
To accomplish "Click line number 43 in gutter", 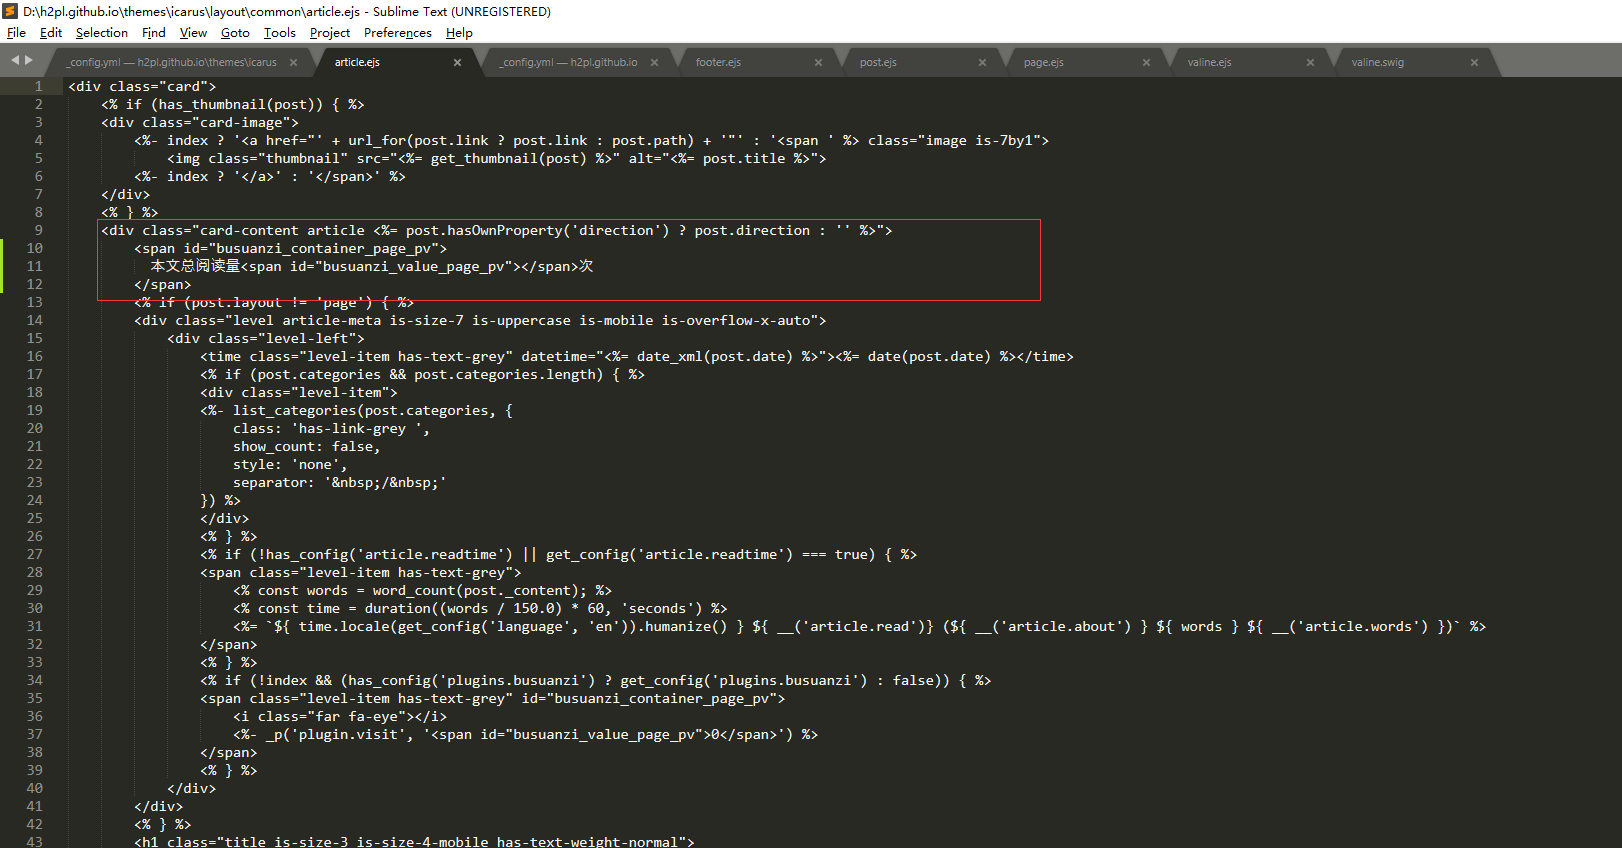I will pyautogui.click(x=35, y=842).
